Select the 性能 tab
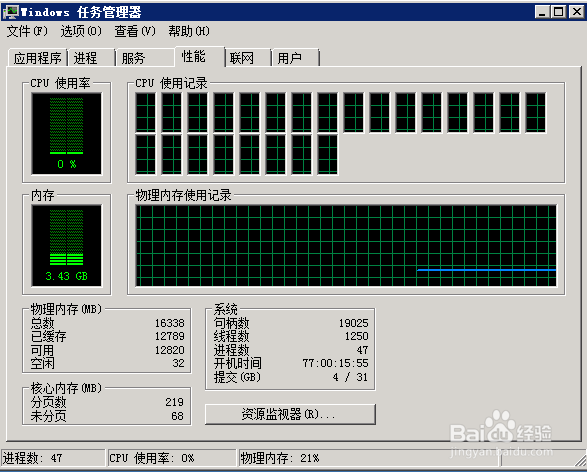587x472 pixels. [200, 57]
